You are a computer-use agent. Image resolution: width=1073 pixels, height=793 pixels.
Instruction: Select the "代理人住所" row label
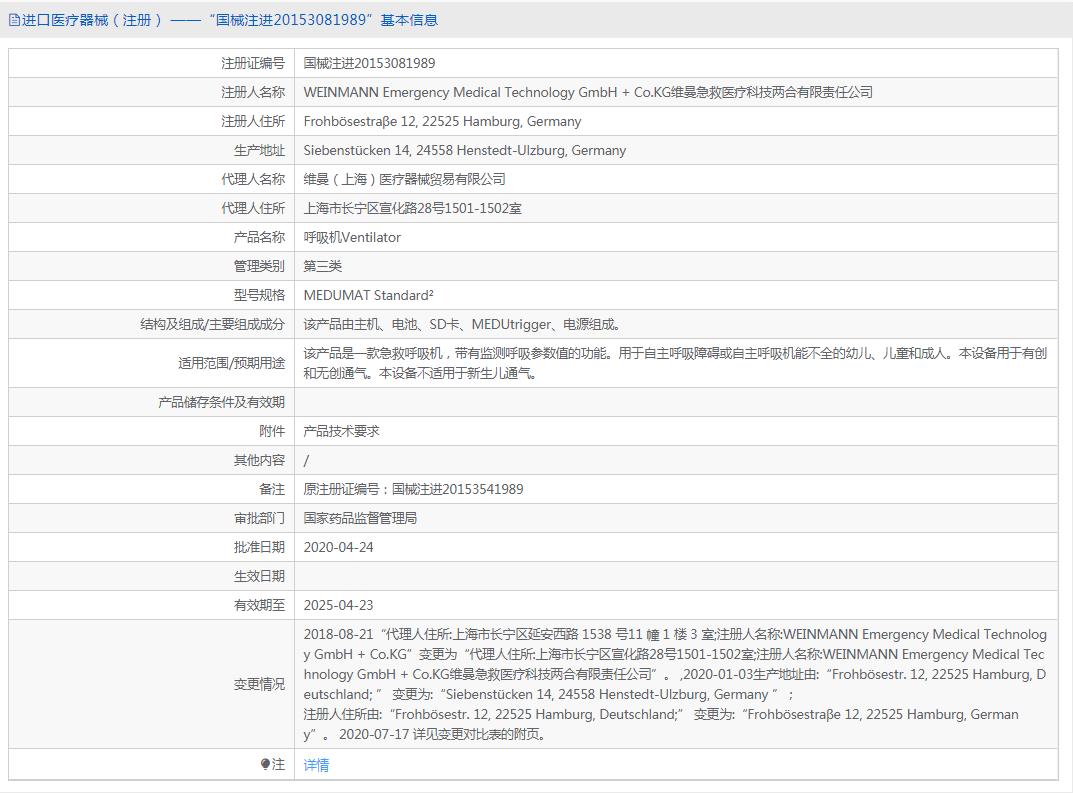pyautogui.click(x=253, y=209)
